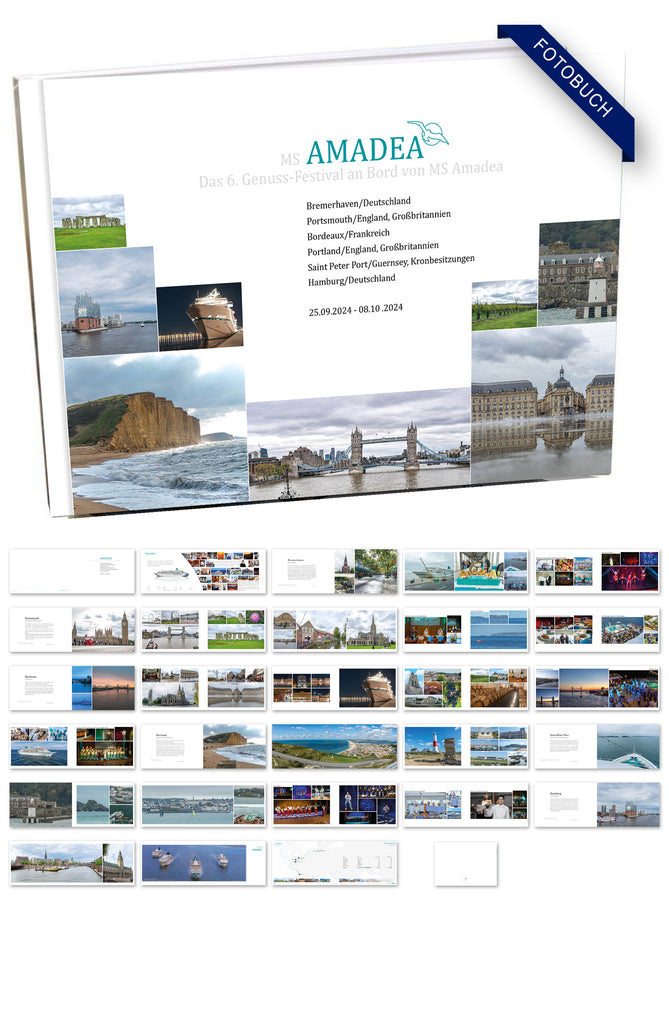The image size is (669, 1024).
Task: Click the date range "25.09.2024 - 08.10.2024"
Action: (x=355, y=310)
